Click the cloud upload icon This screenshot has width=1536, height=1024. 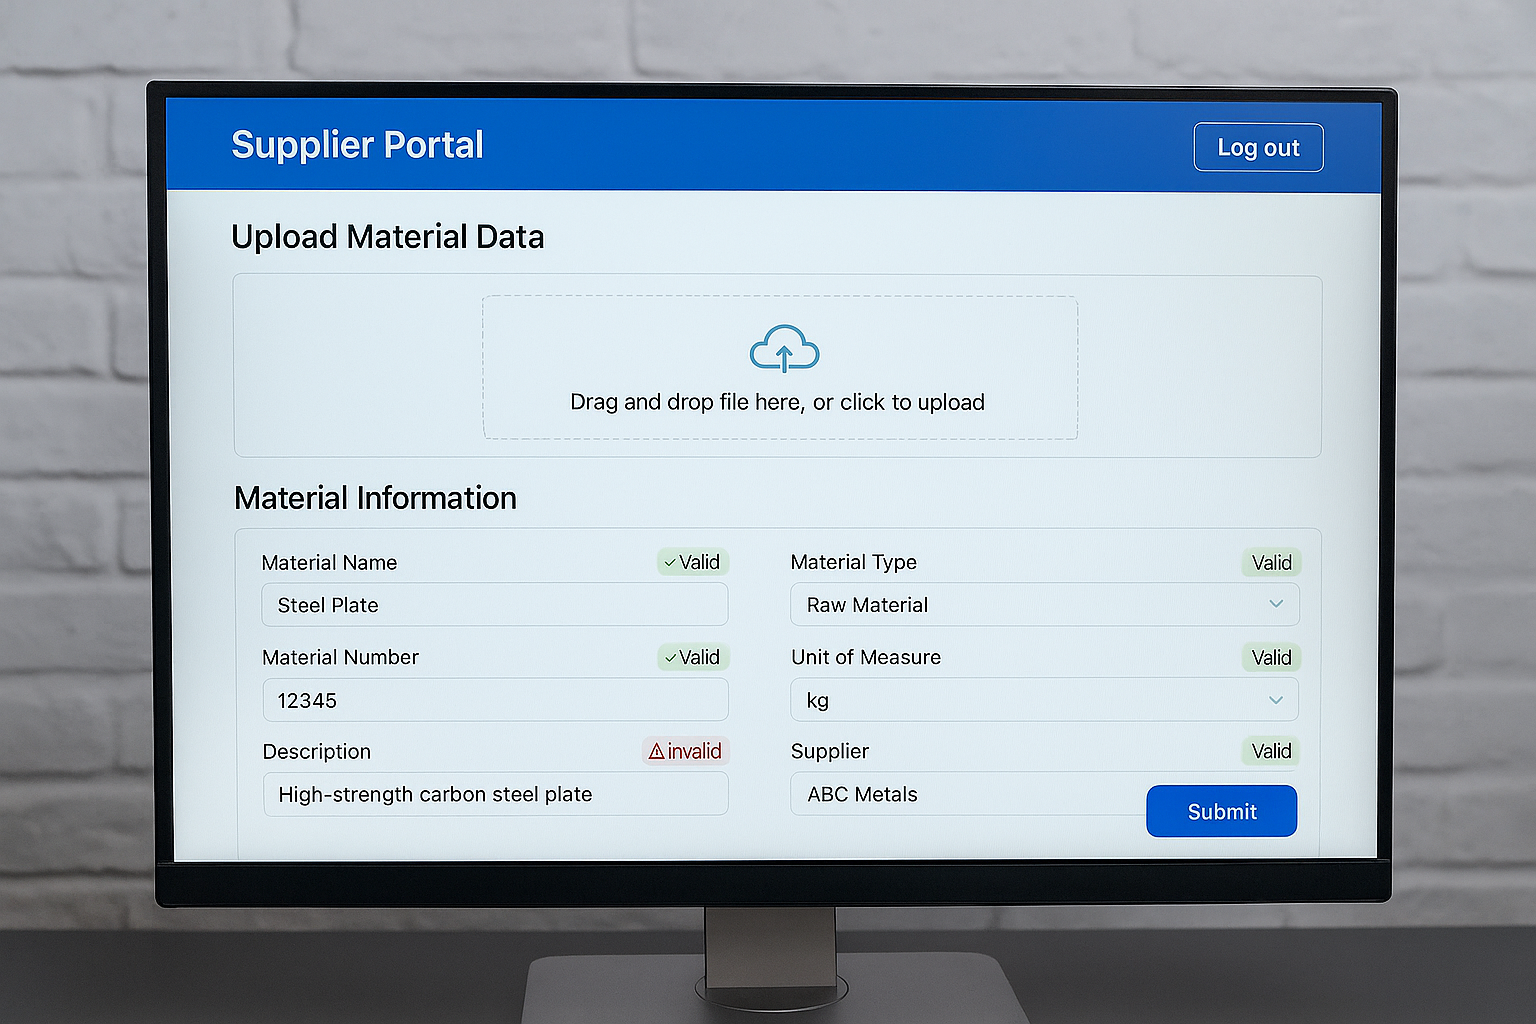coord(784,349)
